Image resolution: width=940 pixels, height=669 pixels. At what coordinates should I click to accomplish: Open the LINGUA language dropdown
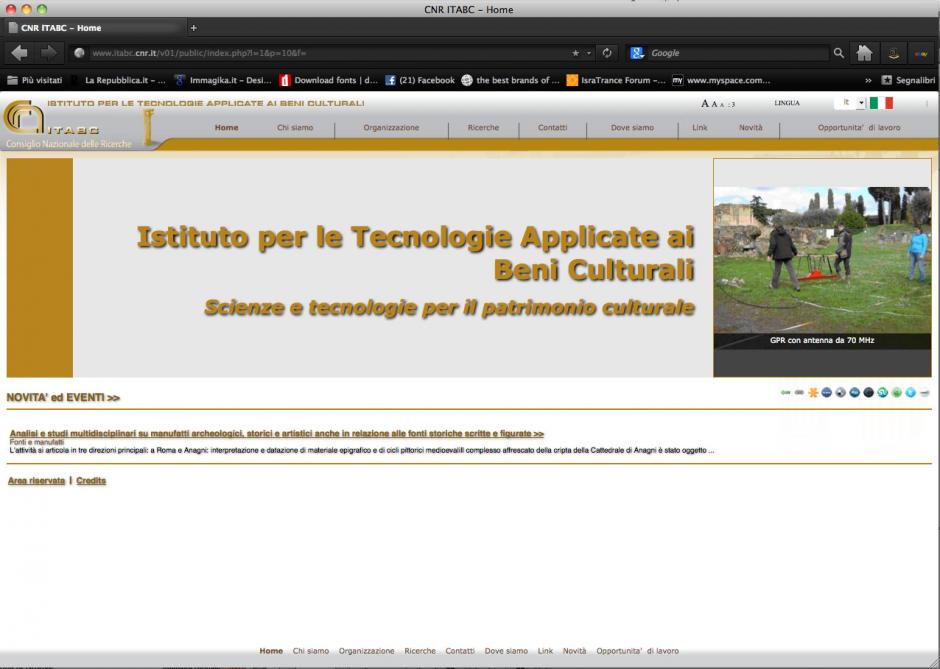pos(849,103)
